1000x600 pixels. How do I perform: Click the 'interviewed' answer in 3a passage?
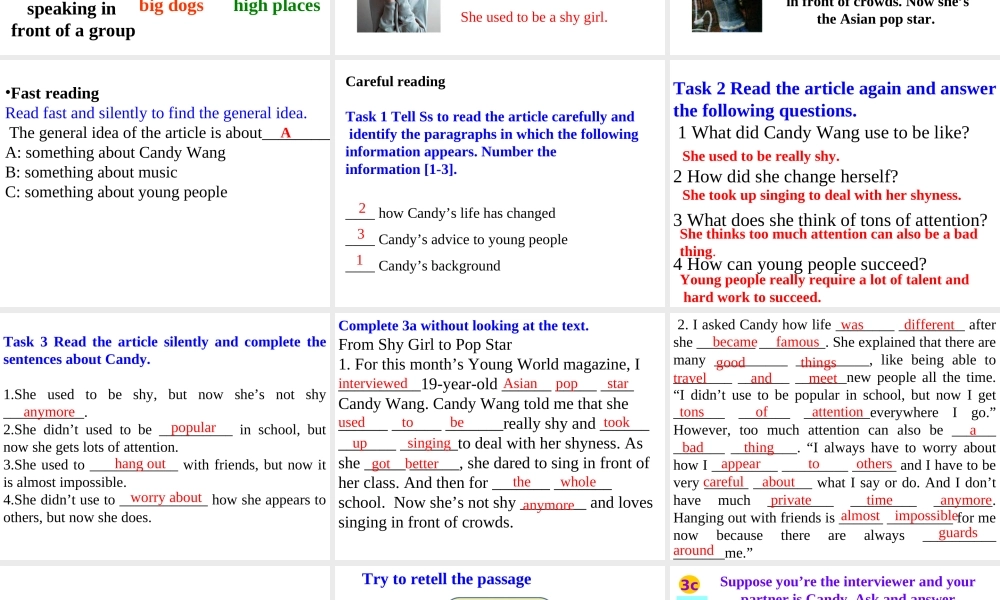[373, 384]
